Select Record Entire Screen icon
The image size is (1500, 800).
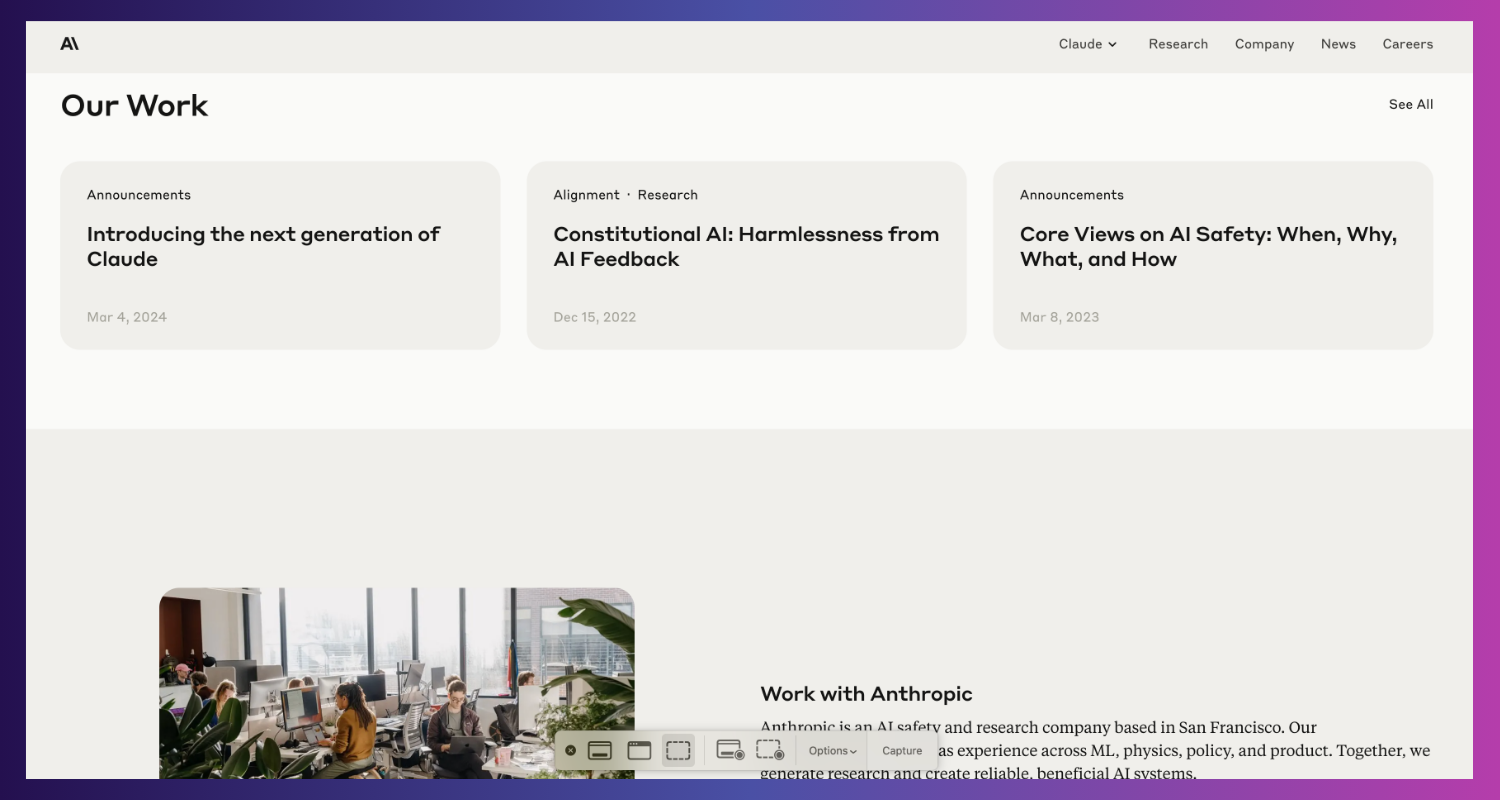pyautogui.click(x=730, y=750)
